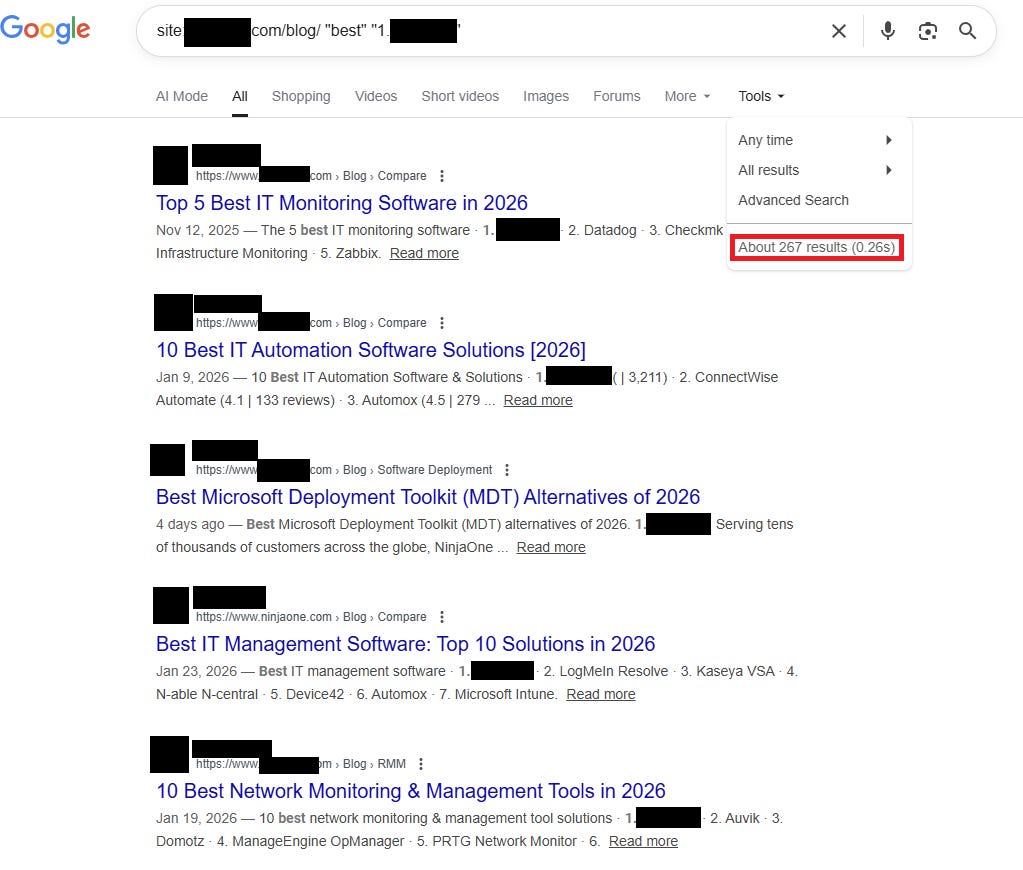1023x870 pixels.
Task: Click Read more under IT Monitoring result
Action: tap(424, 253)
